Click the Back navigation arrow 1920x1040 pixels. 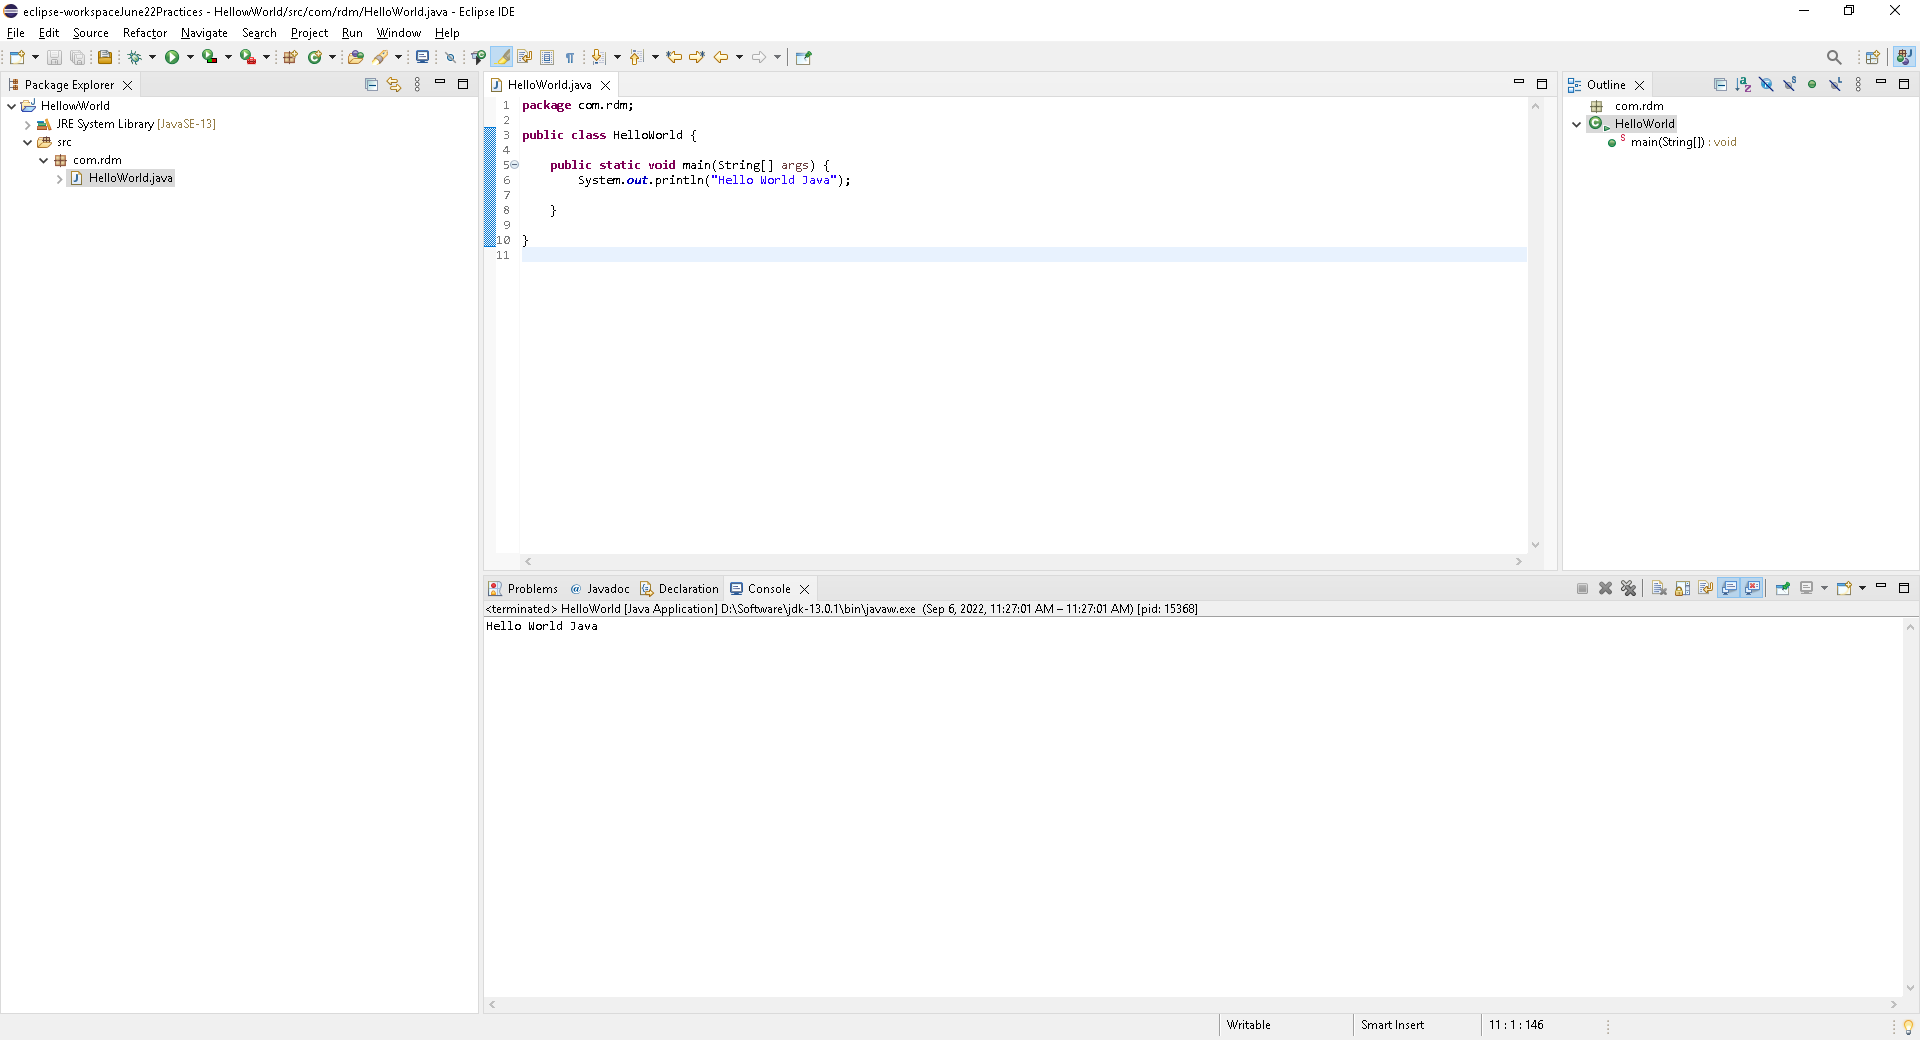[x=721, y=57]
